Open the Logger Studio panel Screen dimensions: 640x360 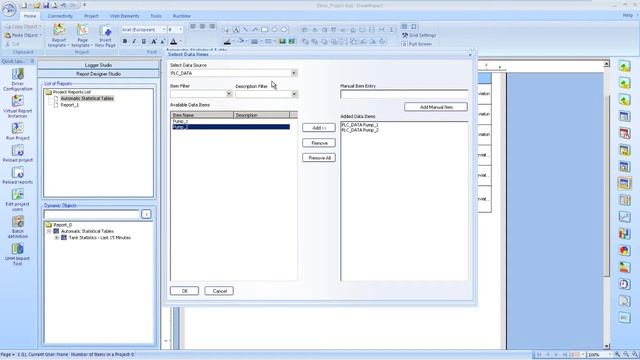pos(98,65)
